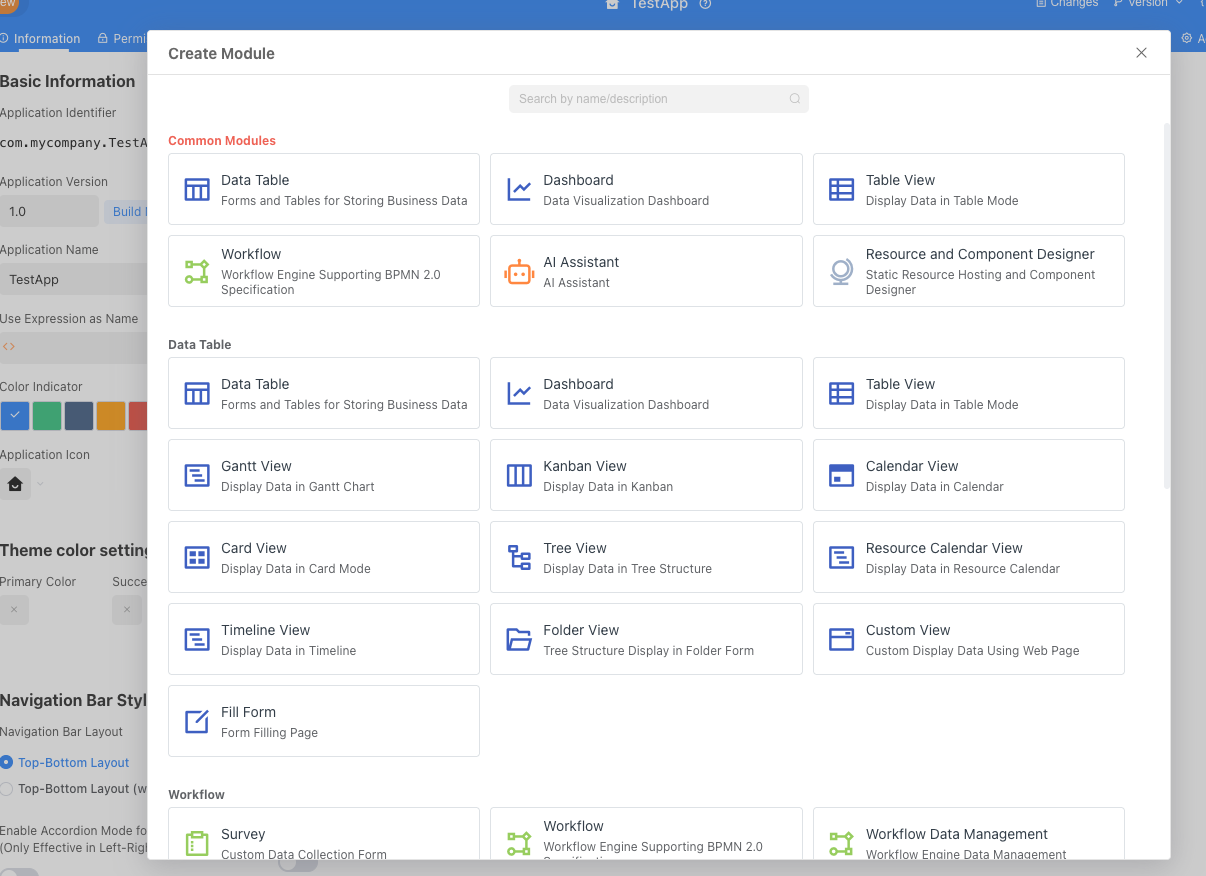Click the search magnifier icon in search box
This screenshot has width=1206, height=876.
click(x=795, y=99)
